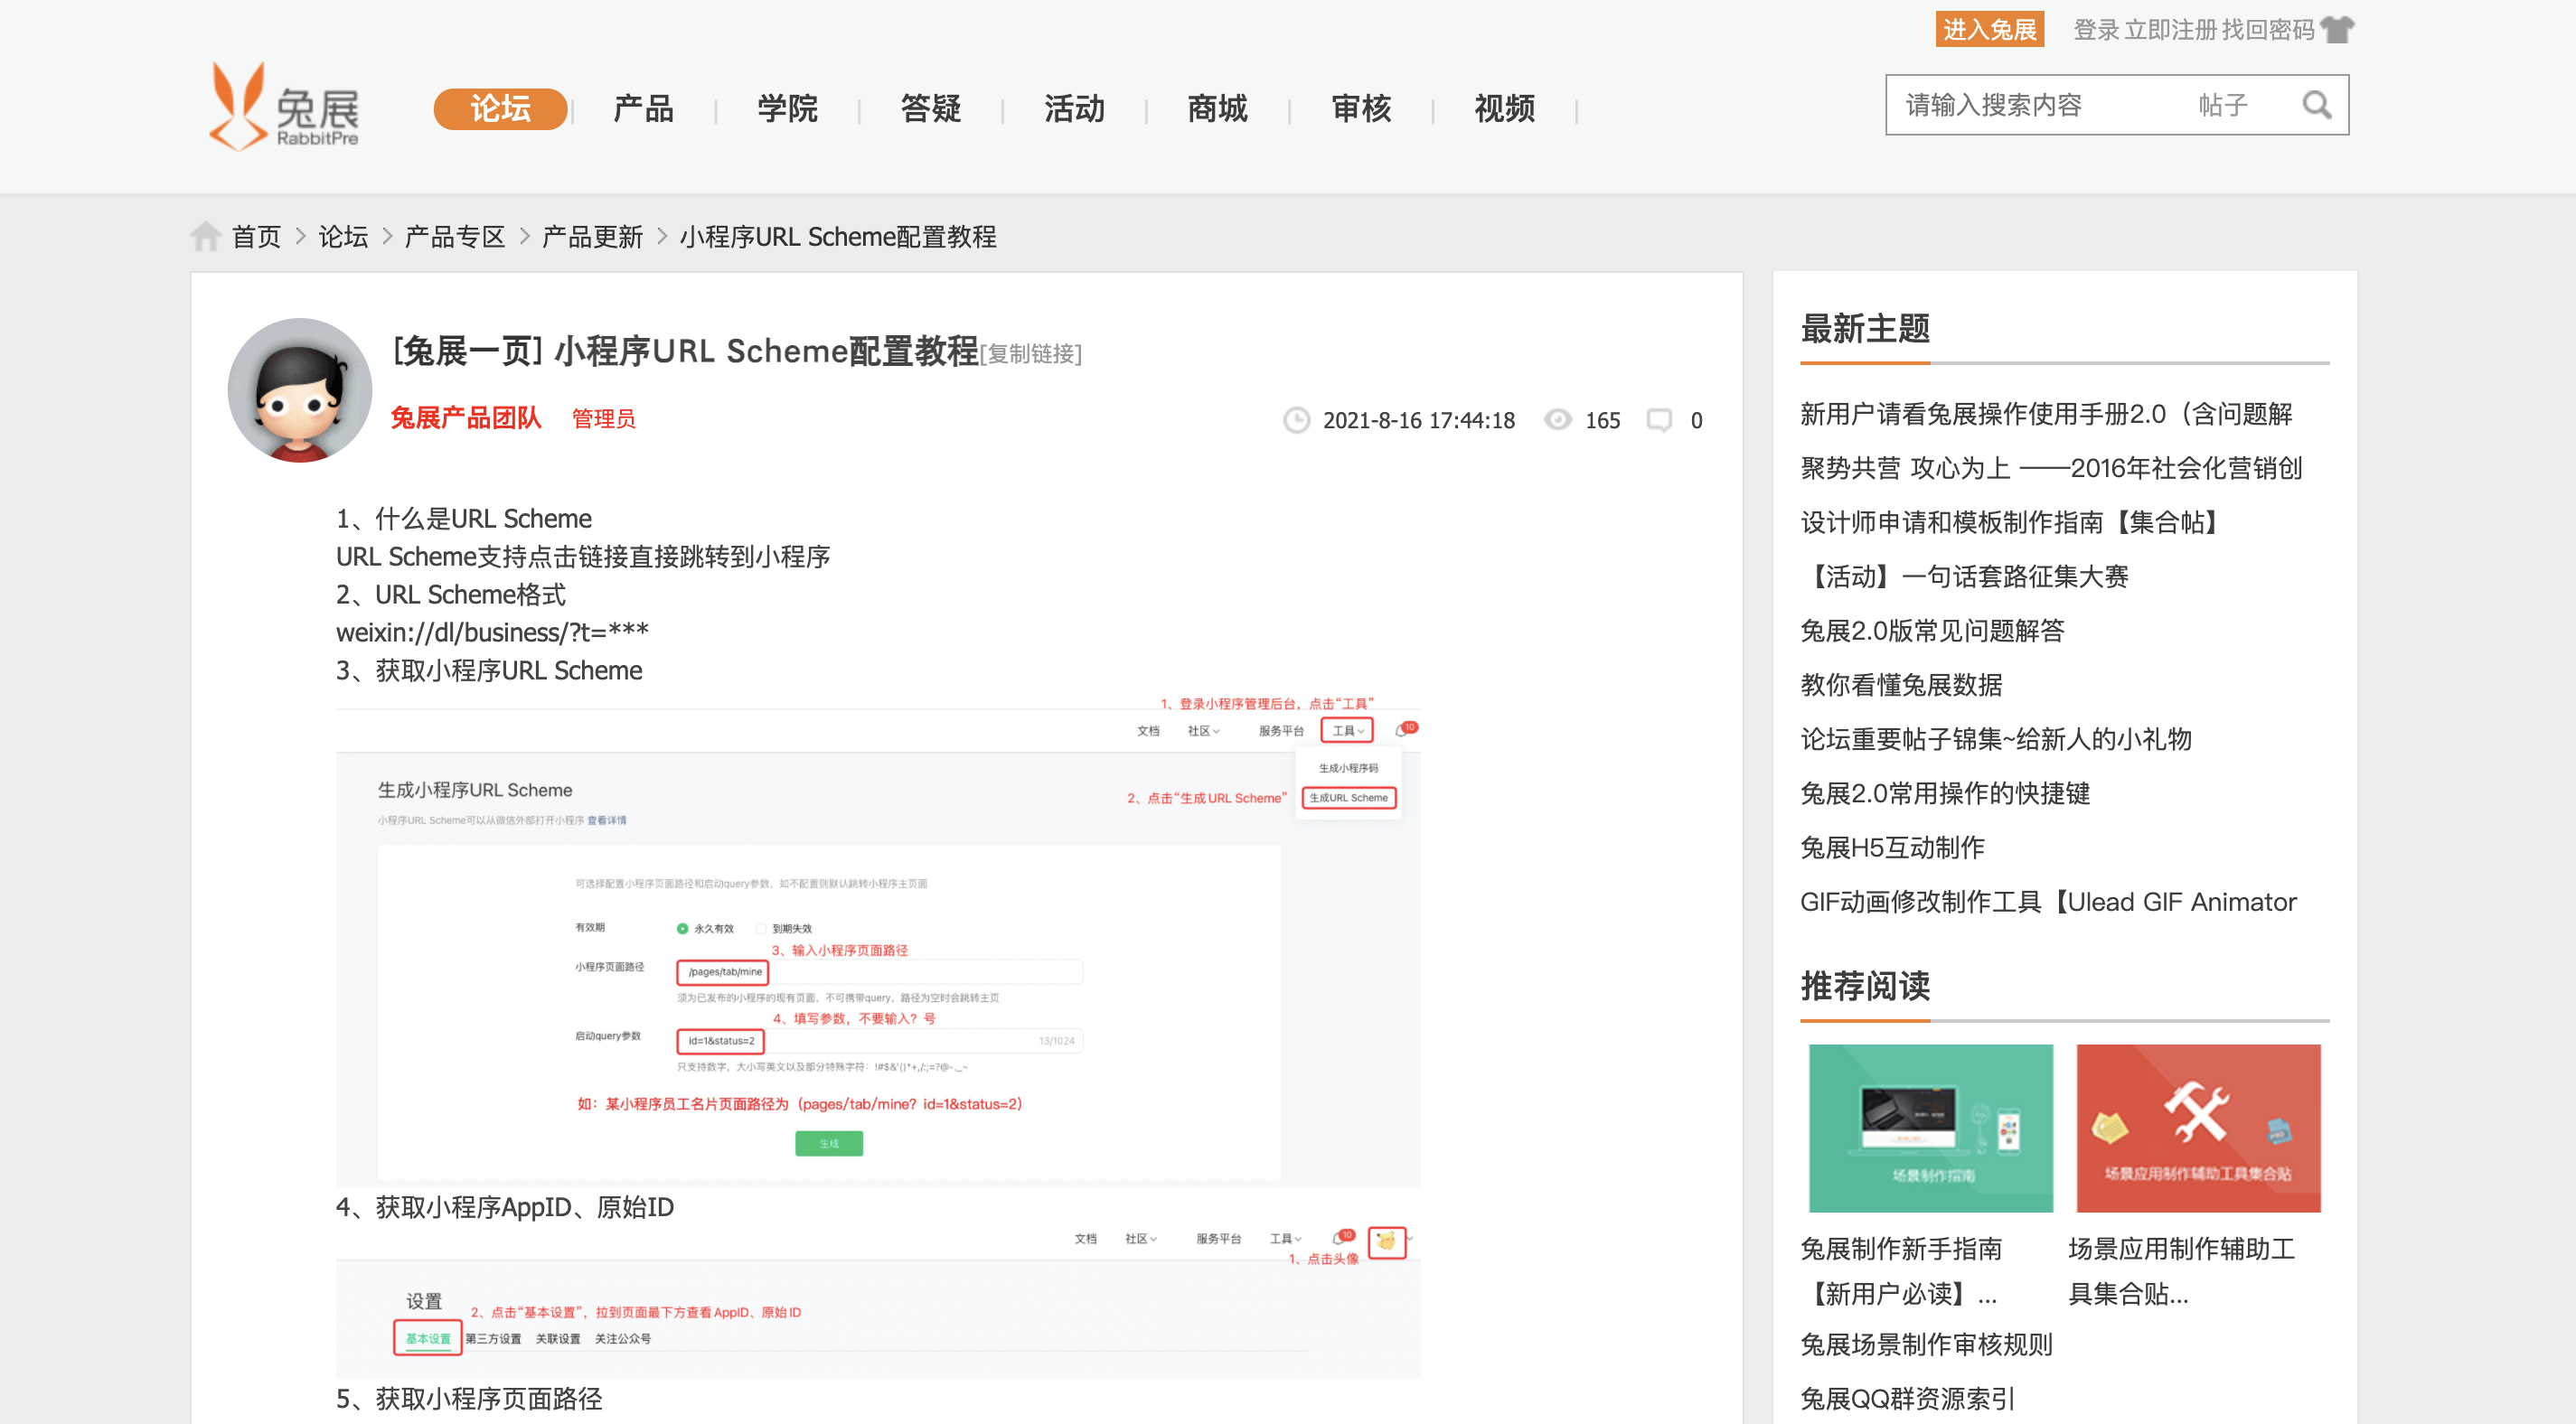Image resolution: width=2576 pixels, height=1424 pixels.
Task: Click the weixin://dl/business/?t=*** text
Action: coord(492,632)
